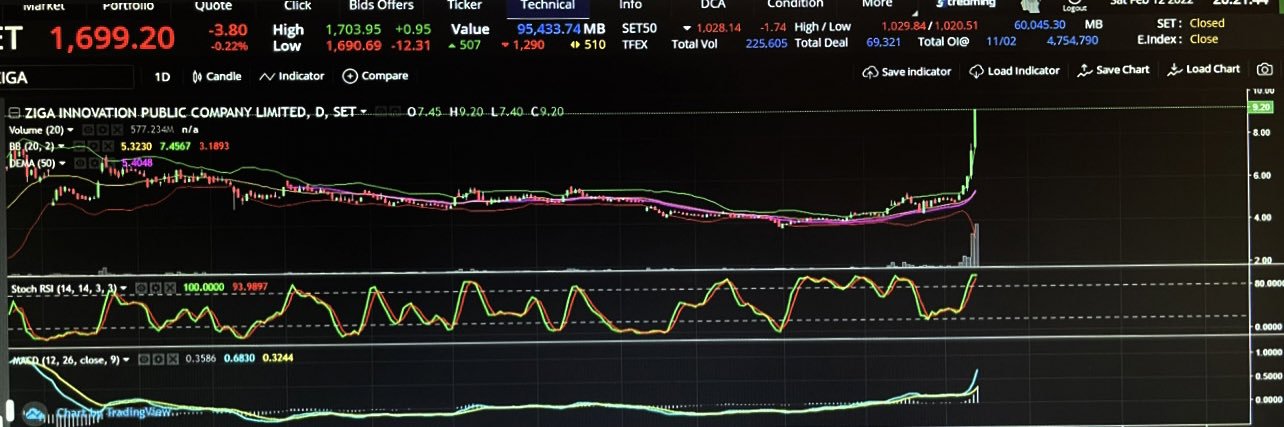Click the High value 1,703.95
This screenshot has height=427, width=1284.
tap(353, 29)
